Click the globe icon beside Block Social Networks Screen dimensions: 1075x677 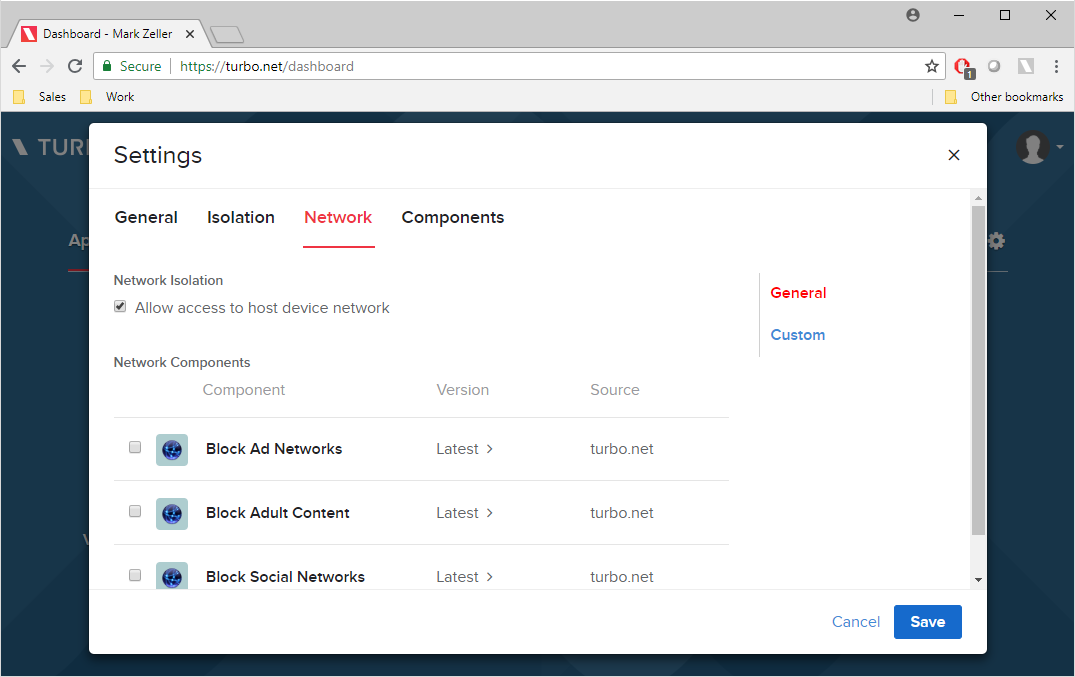pyautogui.click(x=171, y=576)
